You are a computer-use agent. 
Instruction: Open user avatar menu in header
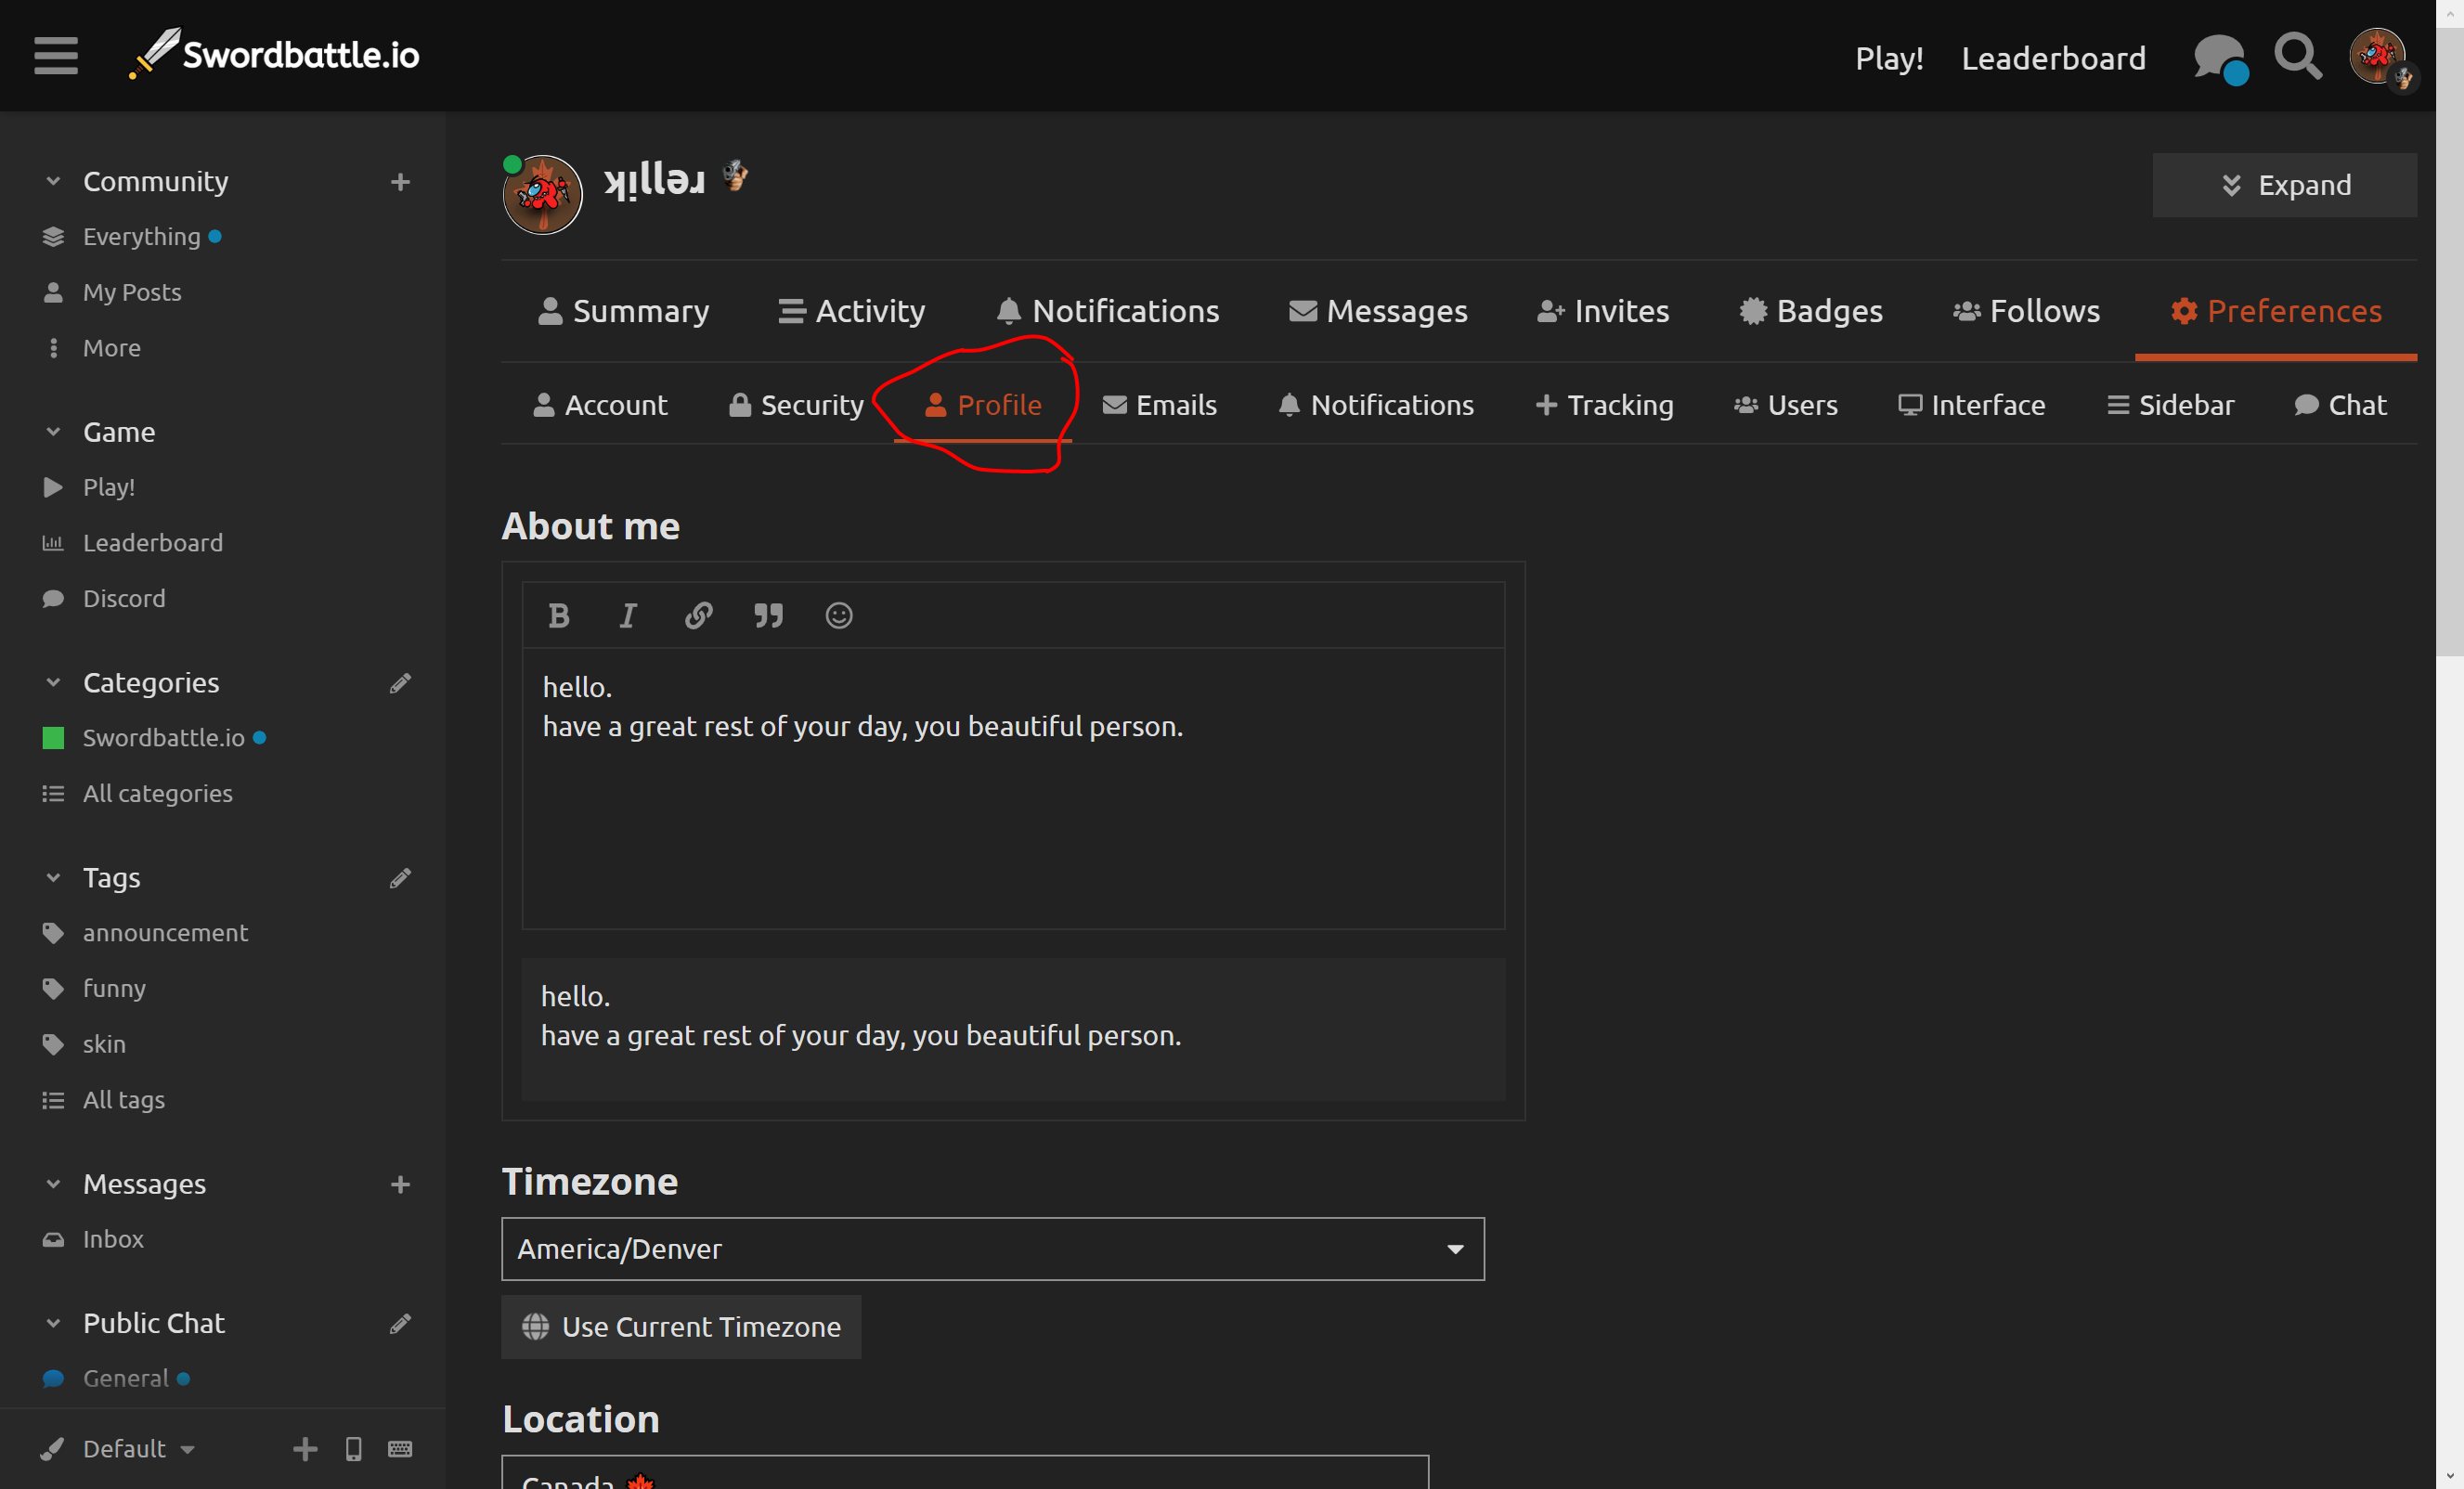click(x=2380, y=58)
